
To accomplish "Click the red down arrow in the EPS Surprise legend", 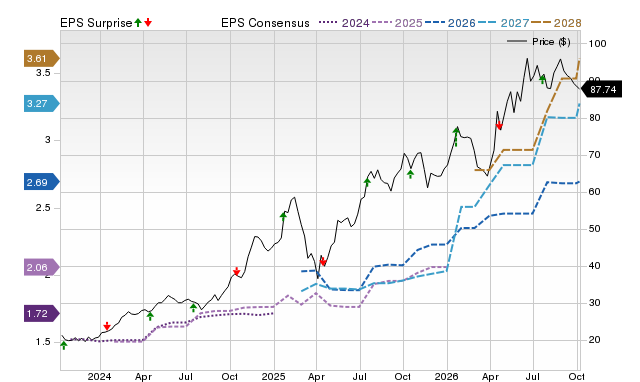I will pyautogui.click(x=148, y=22).
